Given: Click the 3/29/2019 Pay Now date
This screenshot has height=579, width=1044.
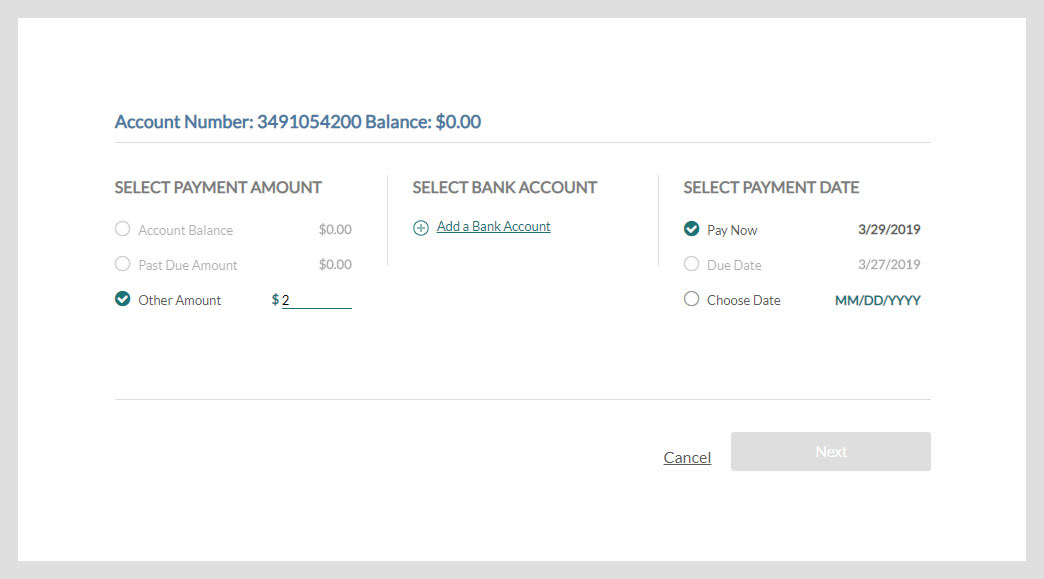Looking at the screenshot, I should tap(889, 230).
